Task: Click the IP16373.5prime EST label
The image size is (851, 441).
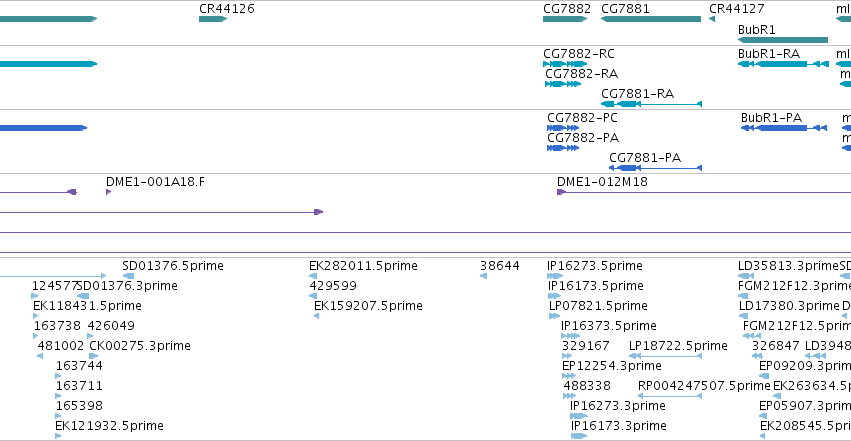Action: point(609,326)
